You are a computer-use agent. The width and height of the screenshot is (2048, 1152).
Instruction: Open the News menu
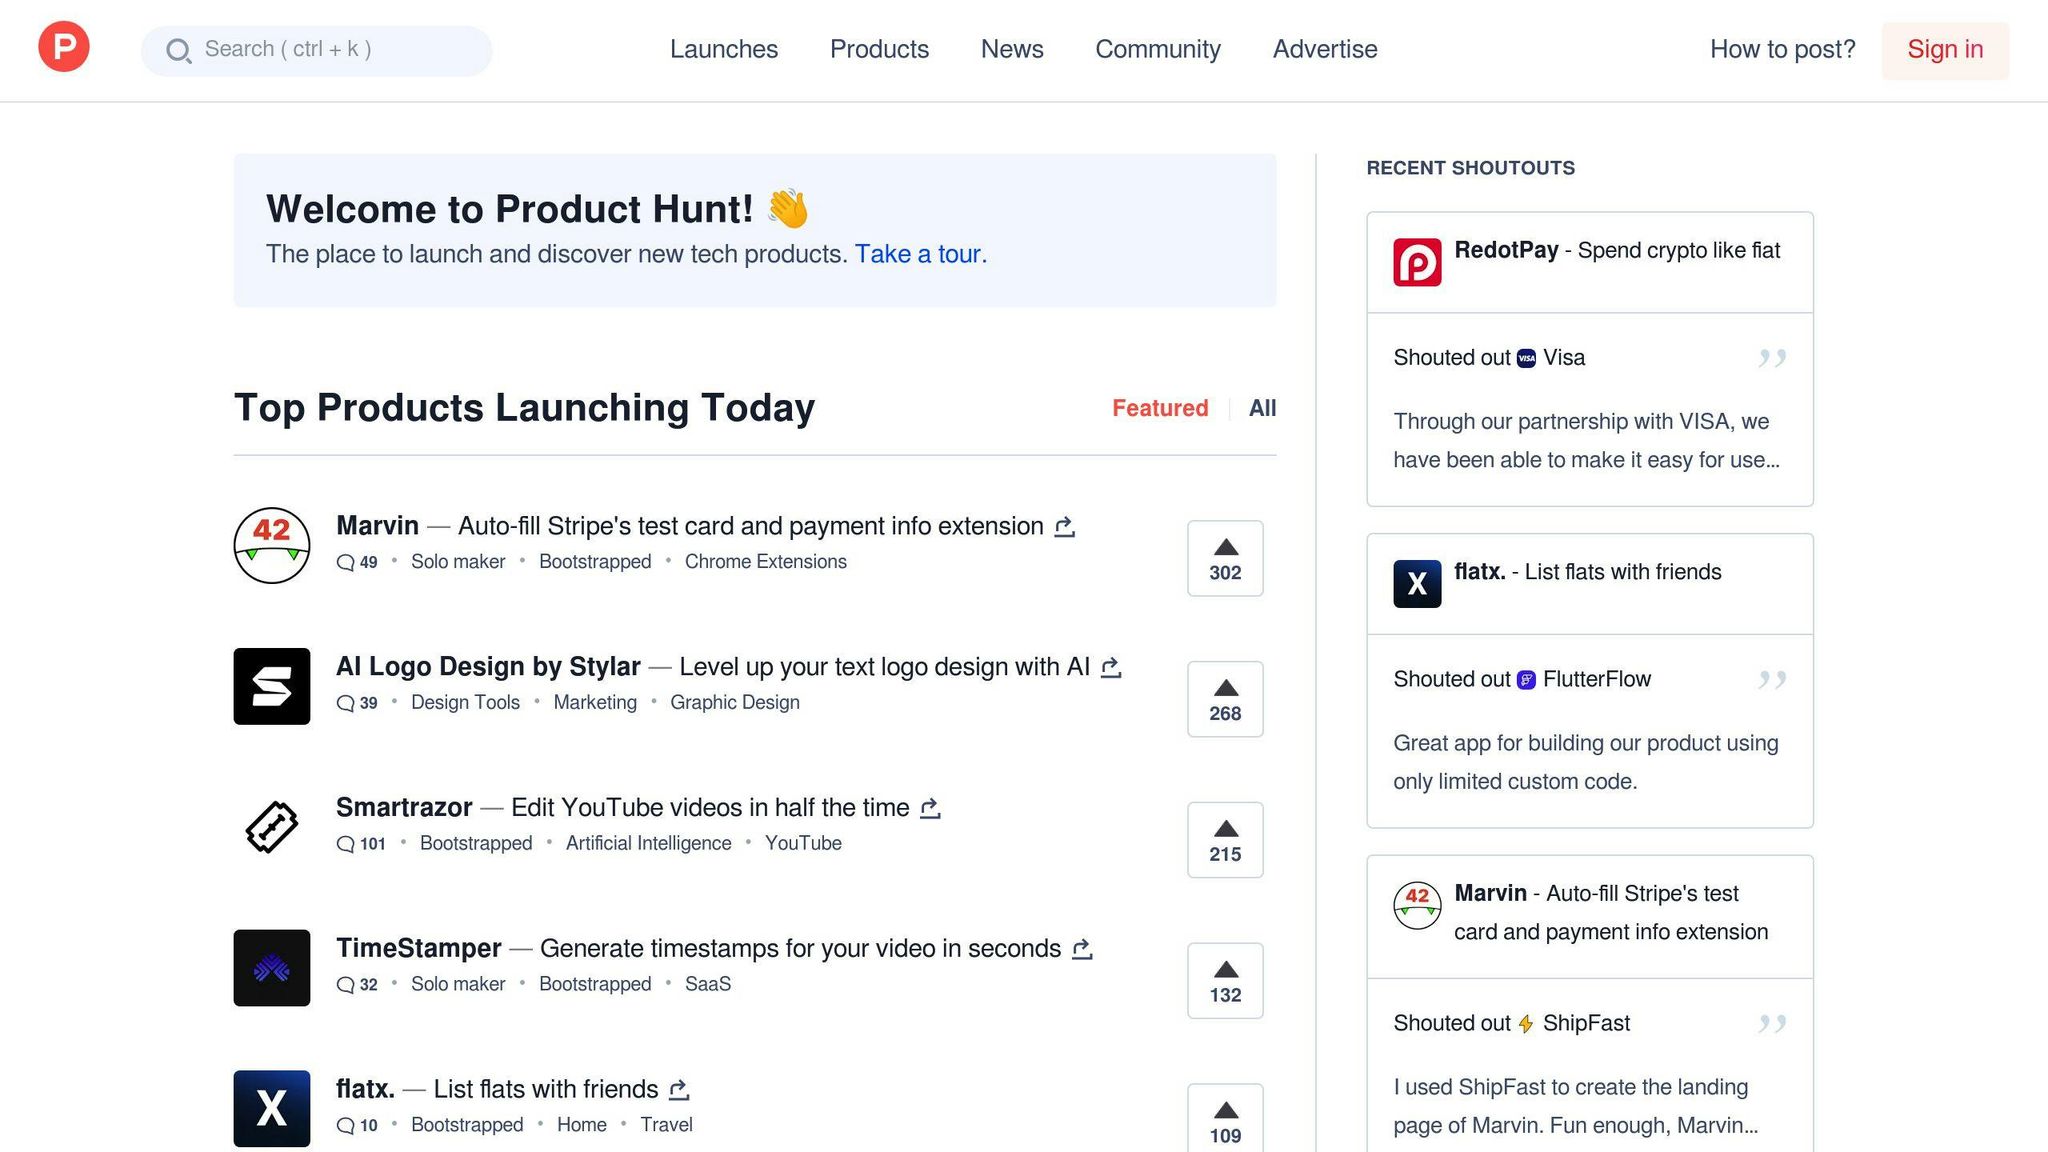click(1012, 49)
